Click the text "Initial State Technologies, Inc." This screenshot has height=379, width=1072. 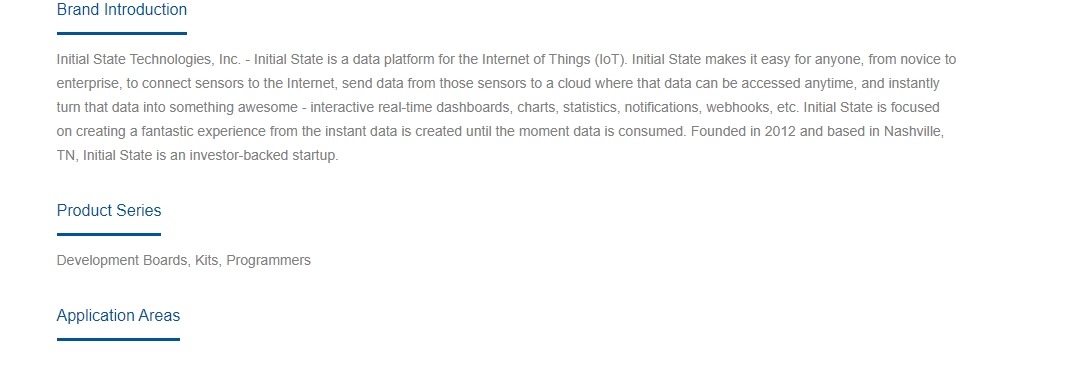click(x=149, y=60)
